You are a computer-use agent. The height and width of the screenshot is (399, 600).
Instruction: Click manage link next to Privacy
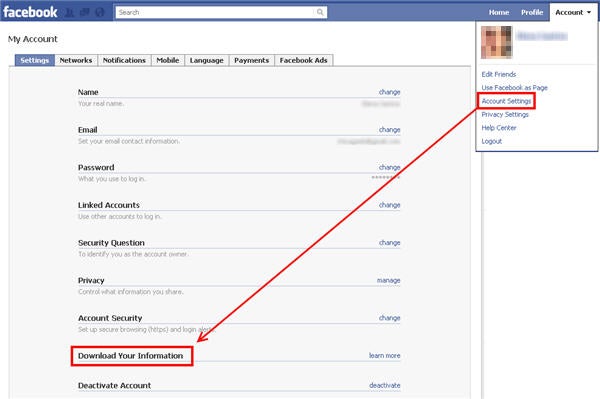point(388,280)
